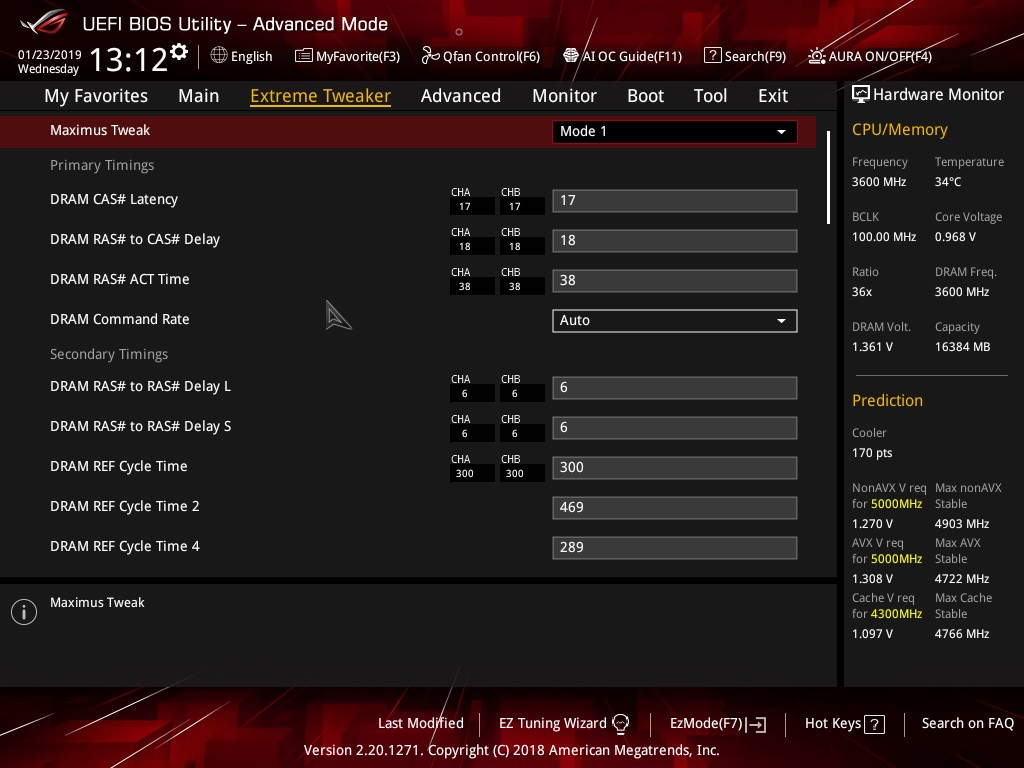Open the Exit tab
This screenshot has width=1024, height=768.
click(773, 96)
